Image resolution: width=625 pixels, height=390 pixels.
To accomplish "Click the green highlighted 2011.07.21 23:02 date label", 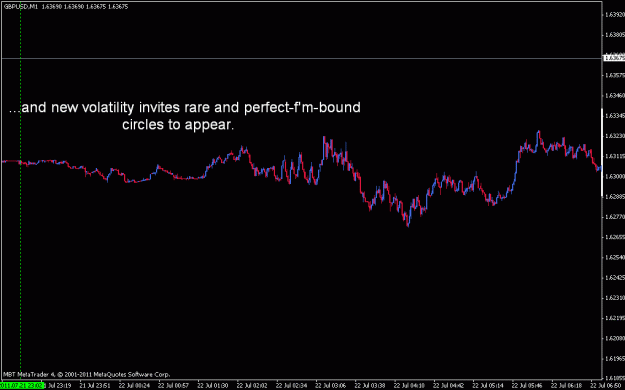I will click(22, 386).
